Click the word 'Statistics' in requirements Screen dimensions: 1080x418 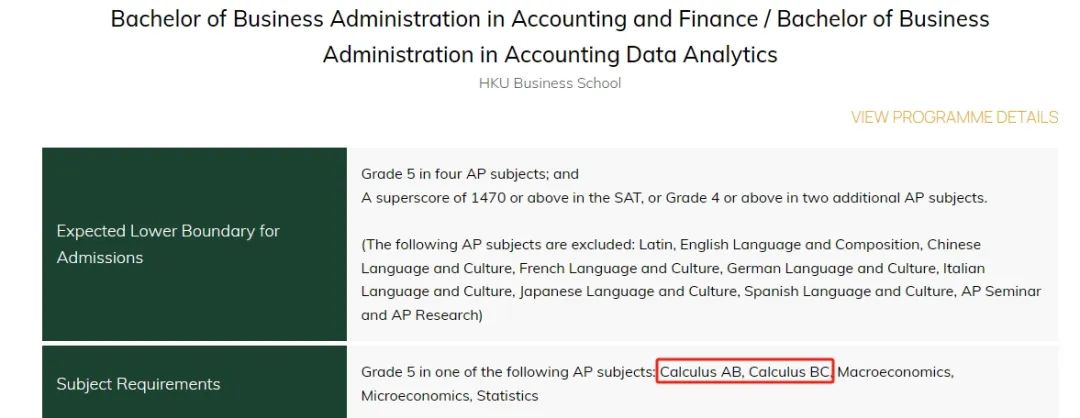click(507, 396)
